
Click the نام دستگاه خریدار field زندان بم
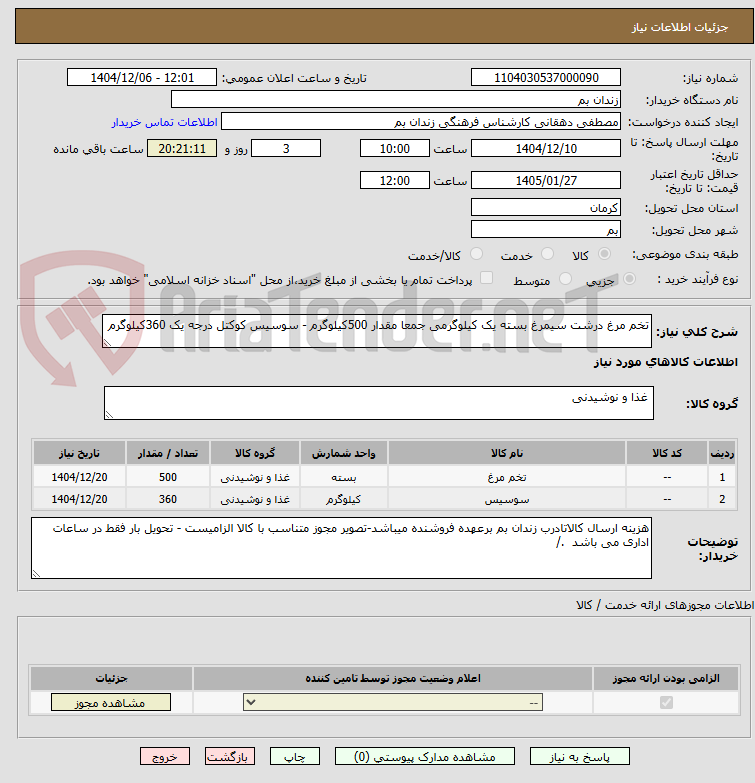[396, 99]
